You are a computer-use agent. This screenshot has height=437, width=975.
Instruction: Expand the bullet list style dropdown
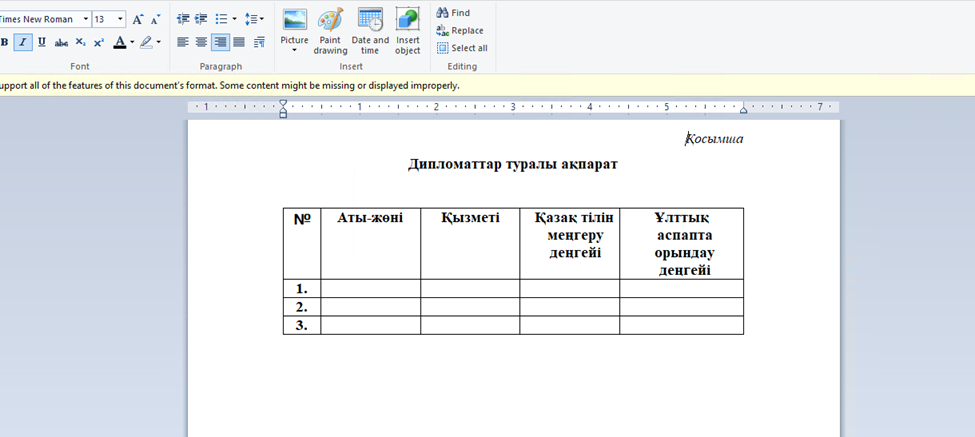[234, 19]
